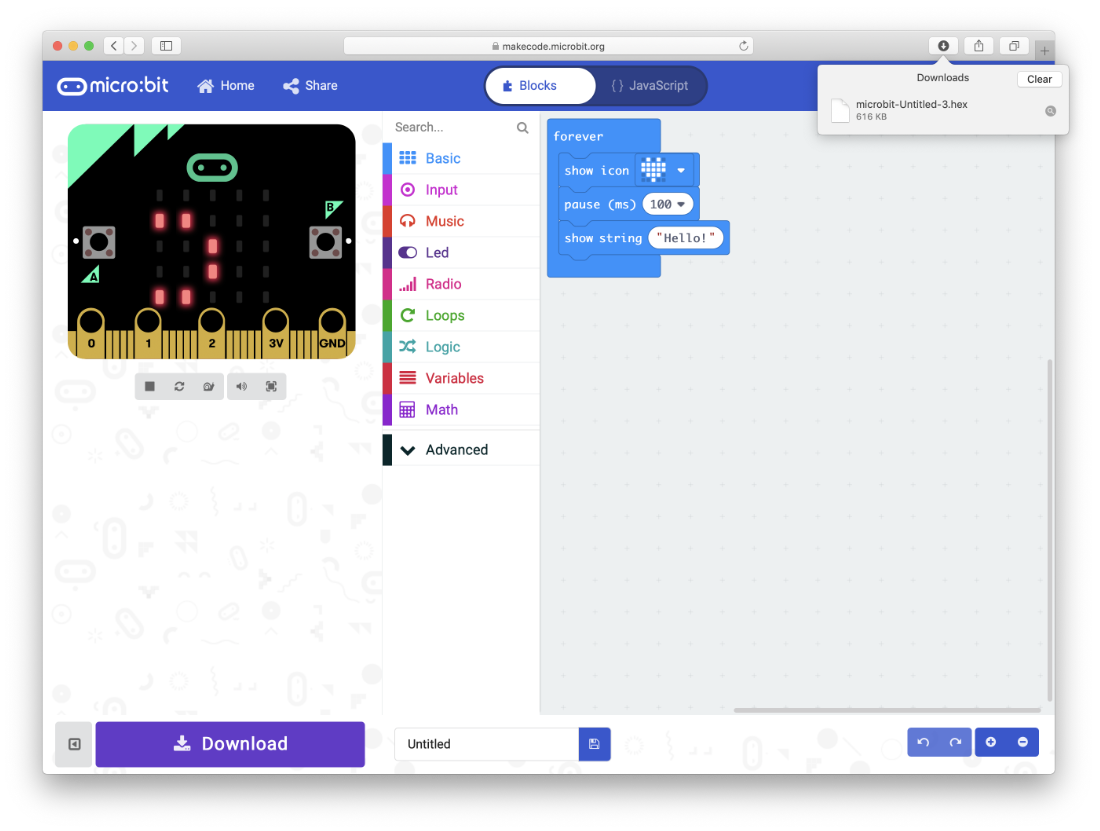Open the Variables blocks category

pyautogui.click(x=461, y=379)
